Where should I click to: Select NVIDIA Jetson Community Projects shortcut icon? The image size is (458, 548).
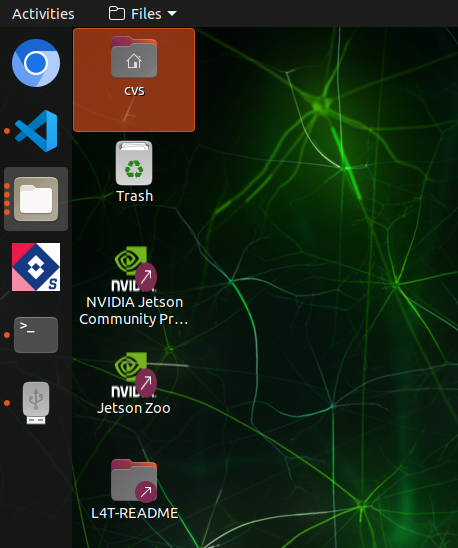(x=134, y=269)
